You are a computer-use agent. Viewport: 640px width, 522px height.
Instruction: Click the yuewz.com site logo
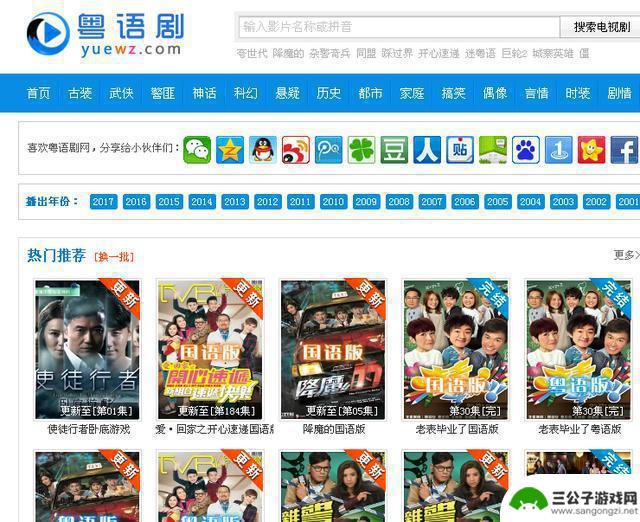(106, 34)
